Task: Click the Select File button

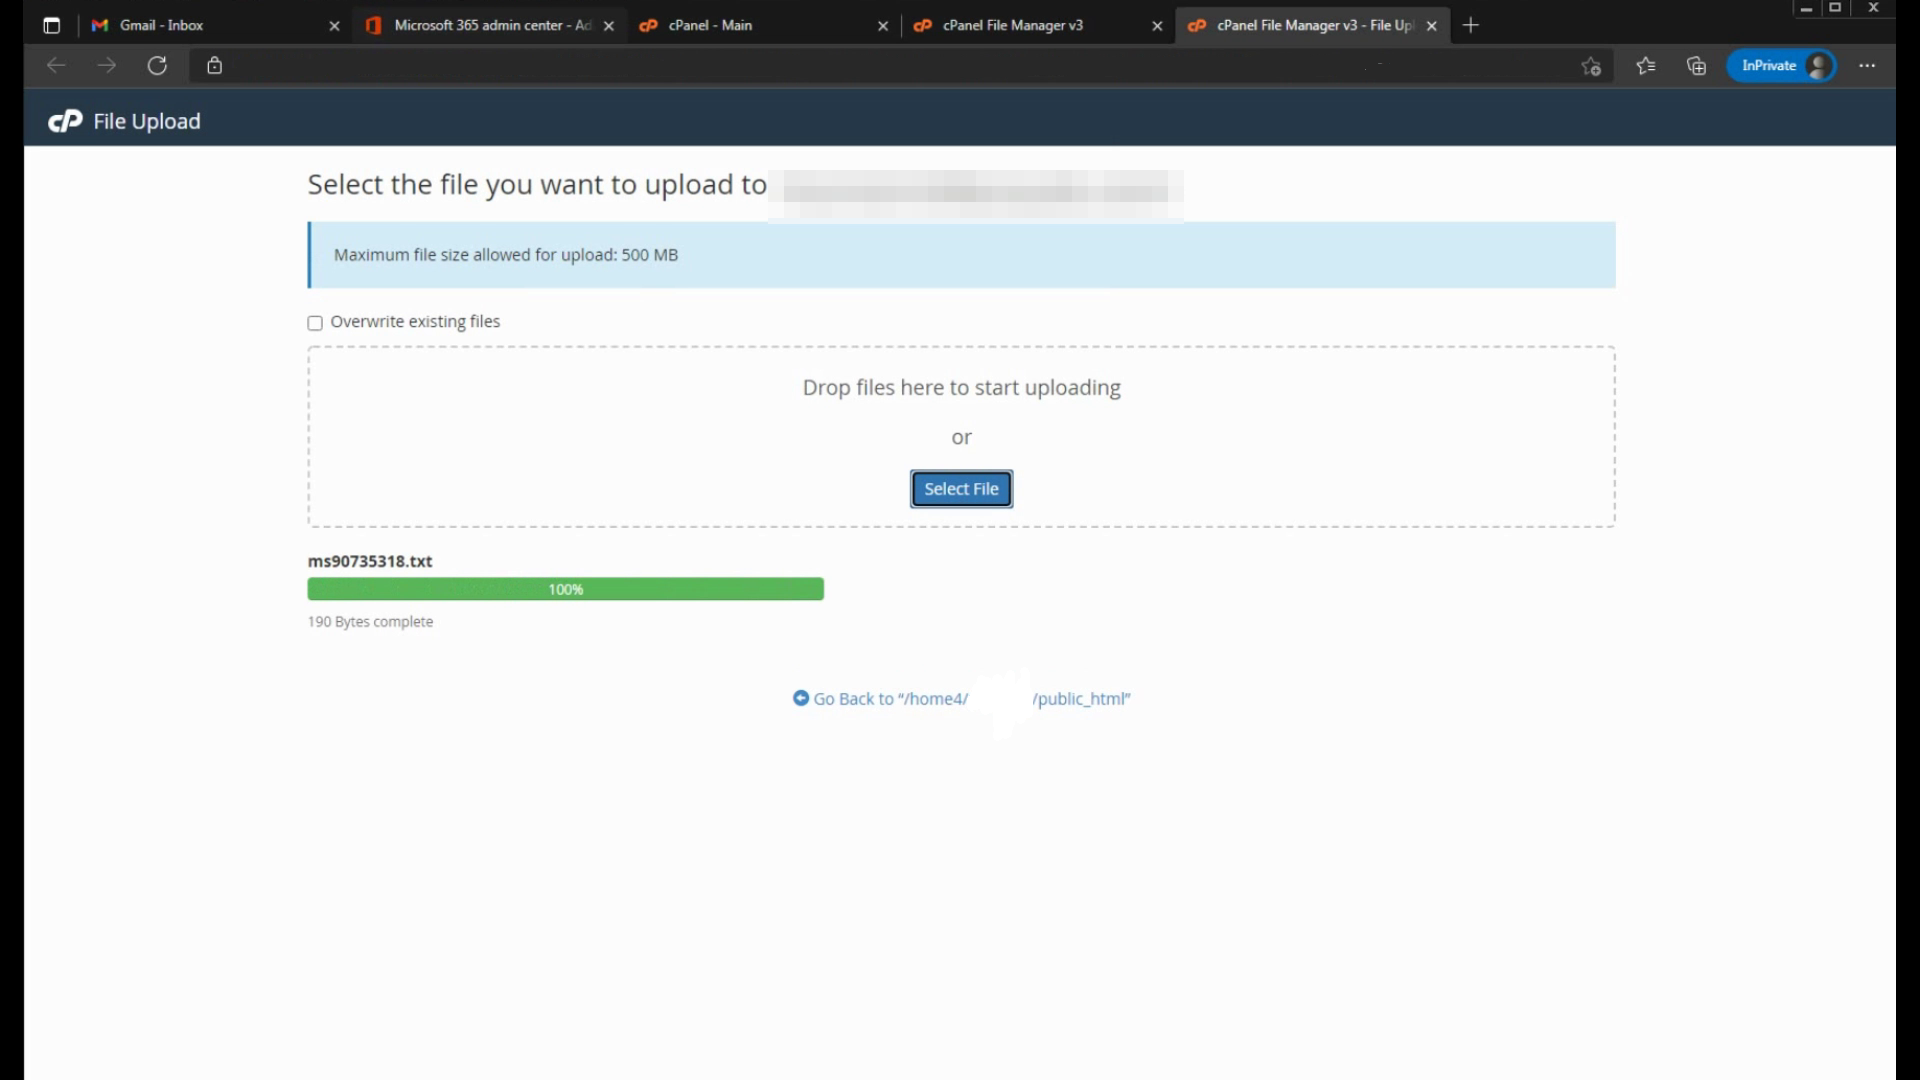Action: pyautogui.click(x=961, y=489)
